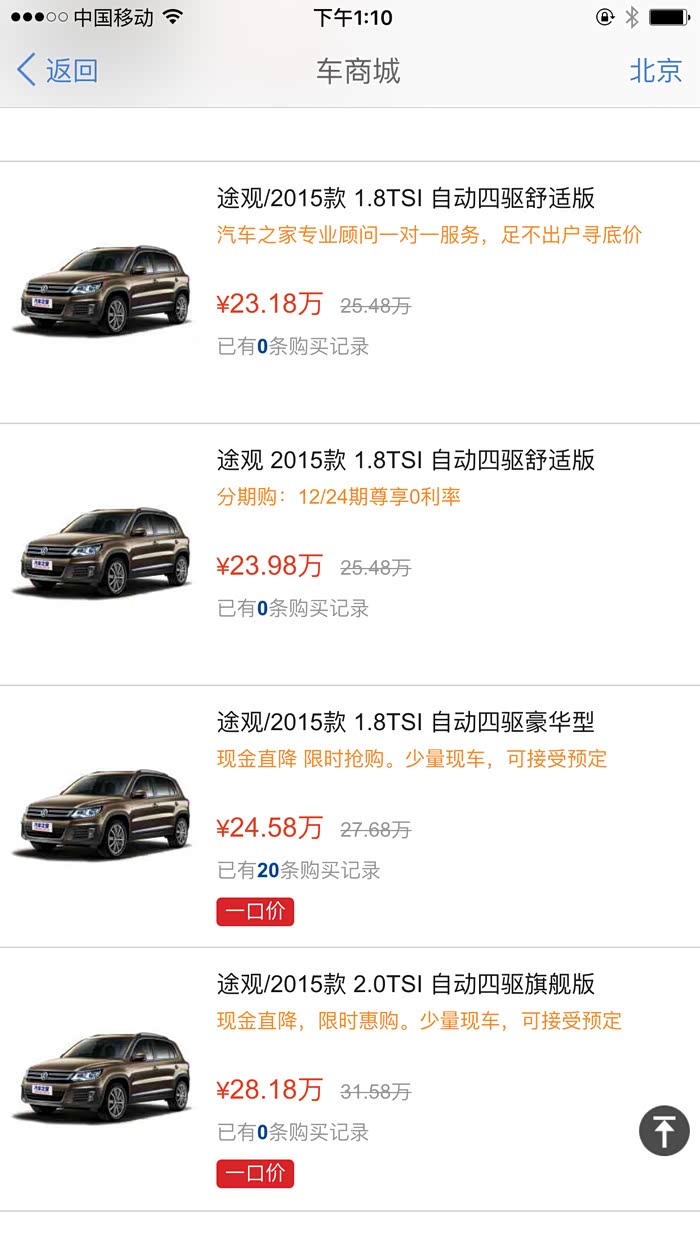
Task: Open city selector 北京
Action: pyautogui.click(x=656, y=71)
